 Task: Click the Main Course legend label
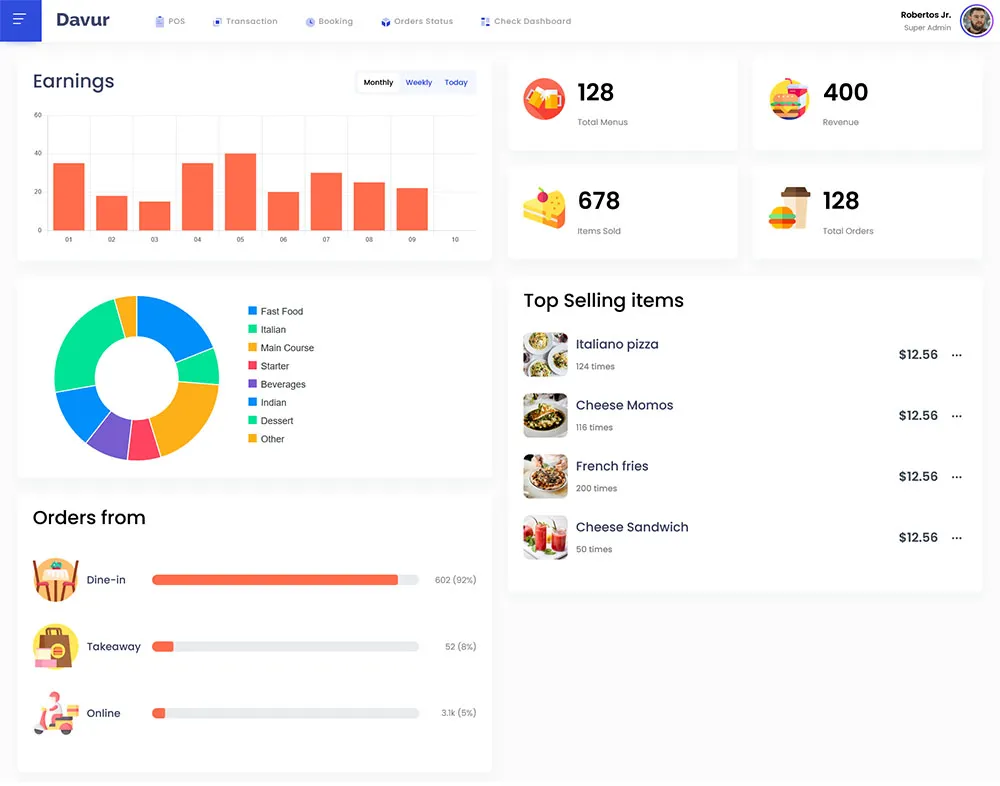(x=287, y=348)
